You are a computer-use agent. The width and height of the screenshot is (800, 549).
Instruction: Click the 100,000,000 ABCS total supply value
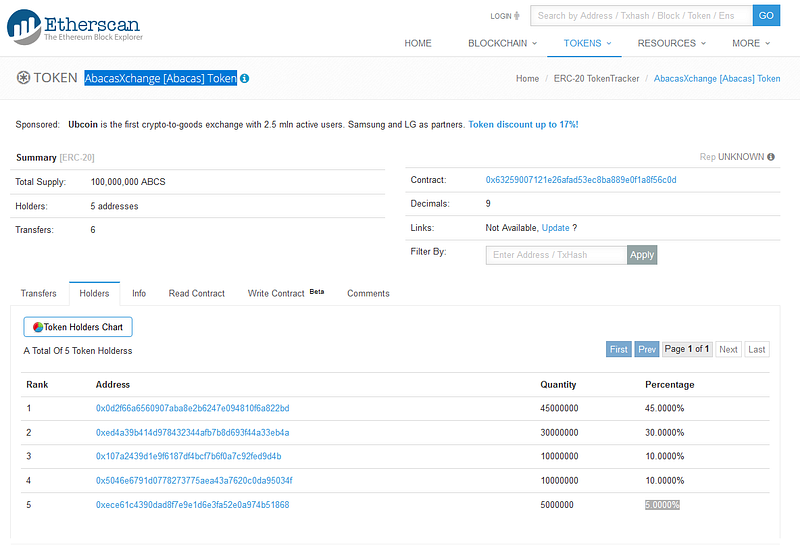[128, 182]
